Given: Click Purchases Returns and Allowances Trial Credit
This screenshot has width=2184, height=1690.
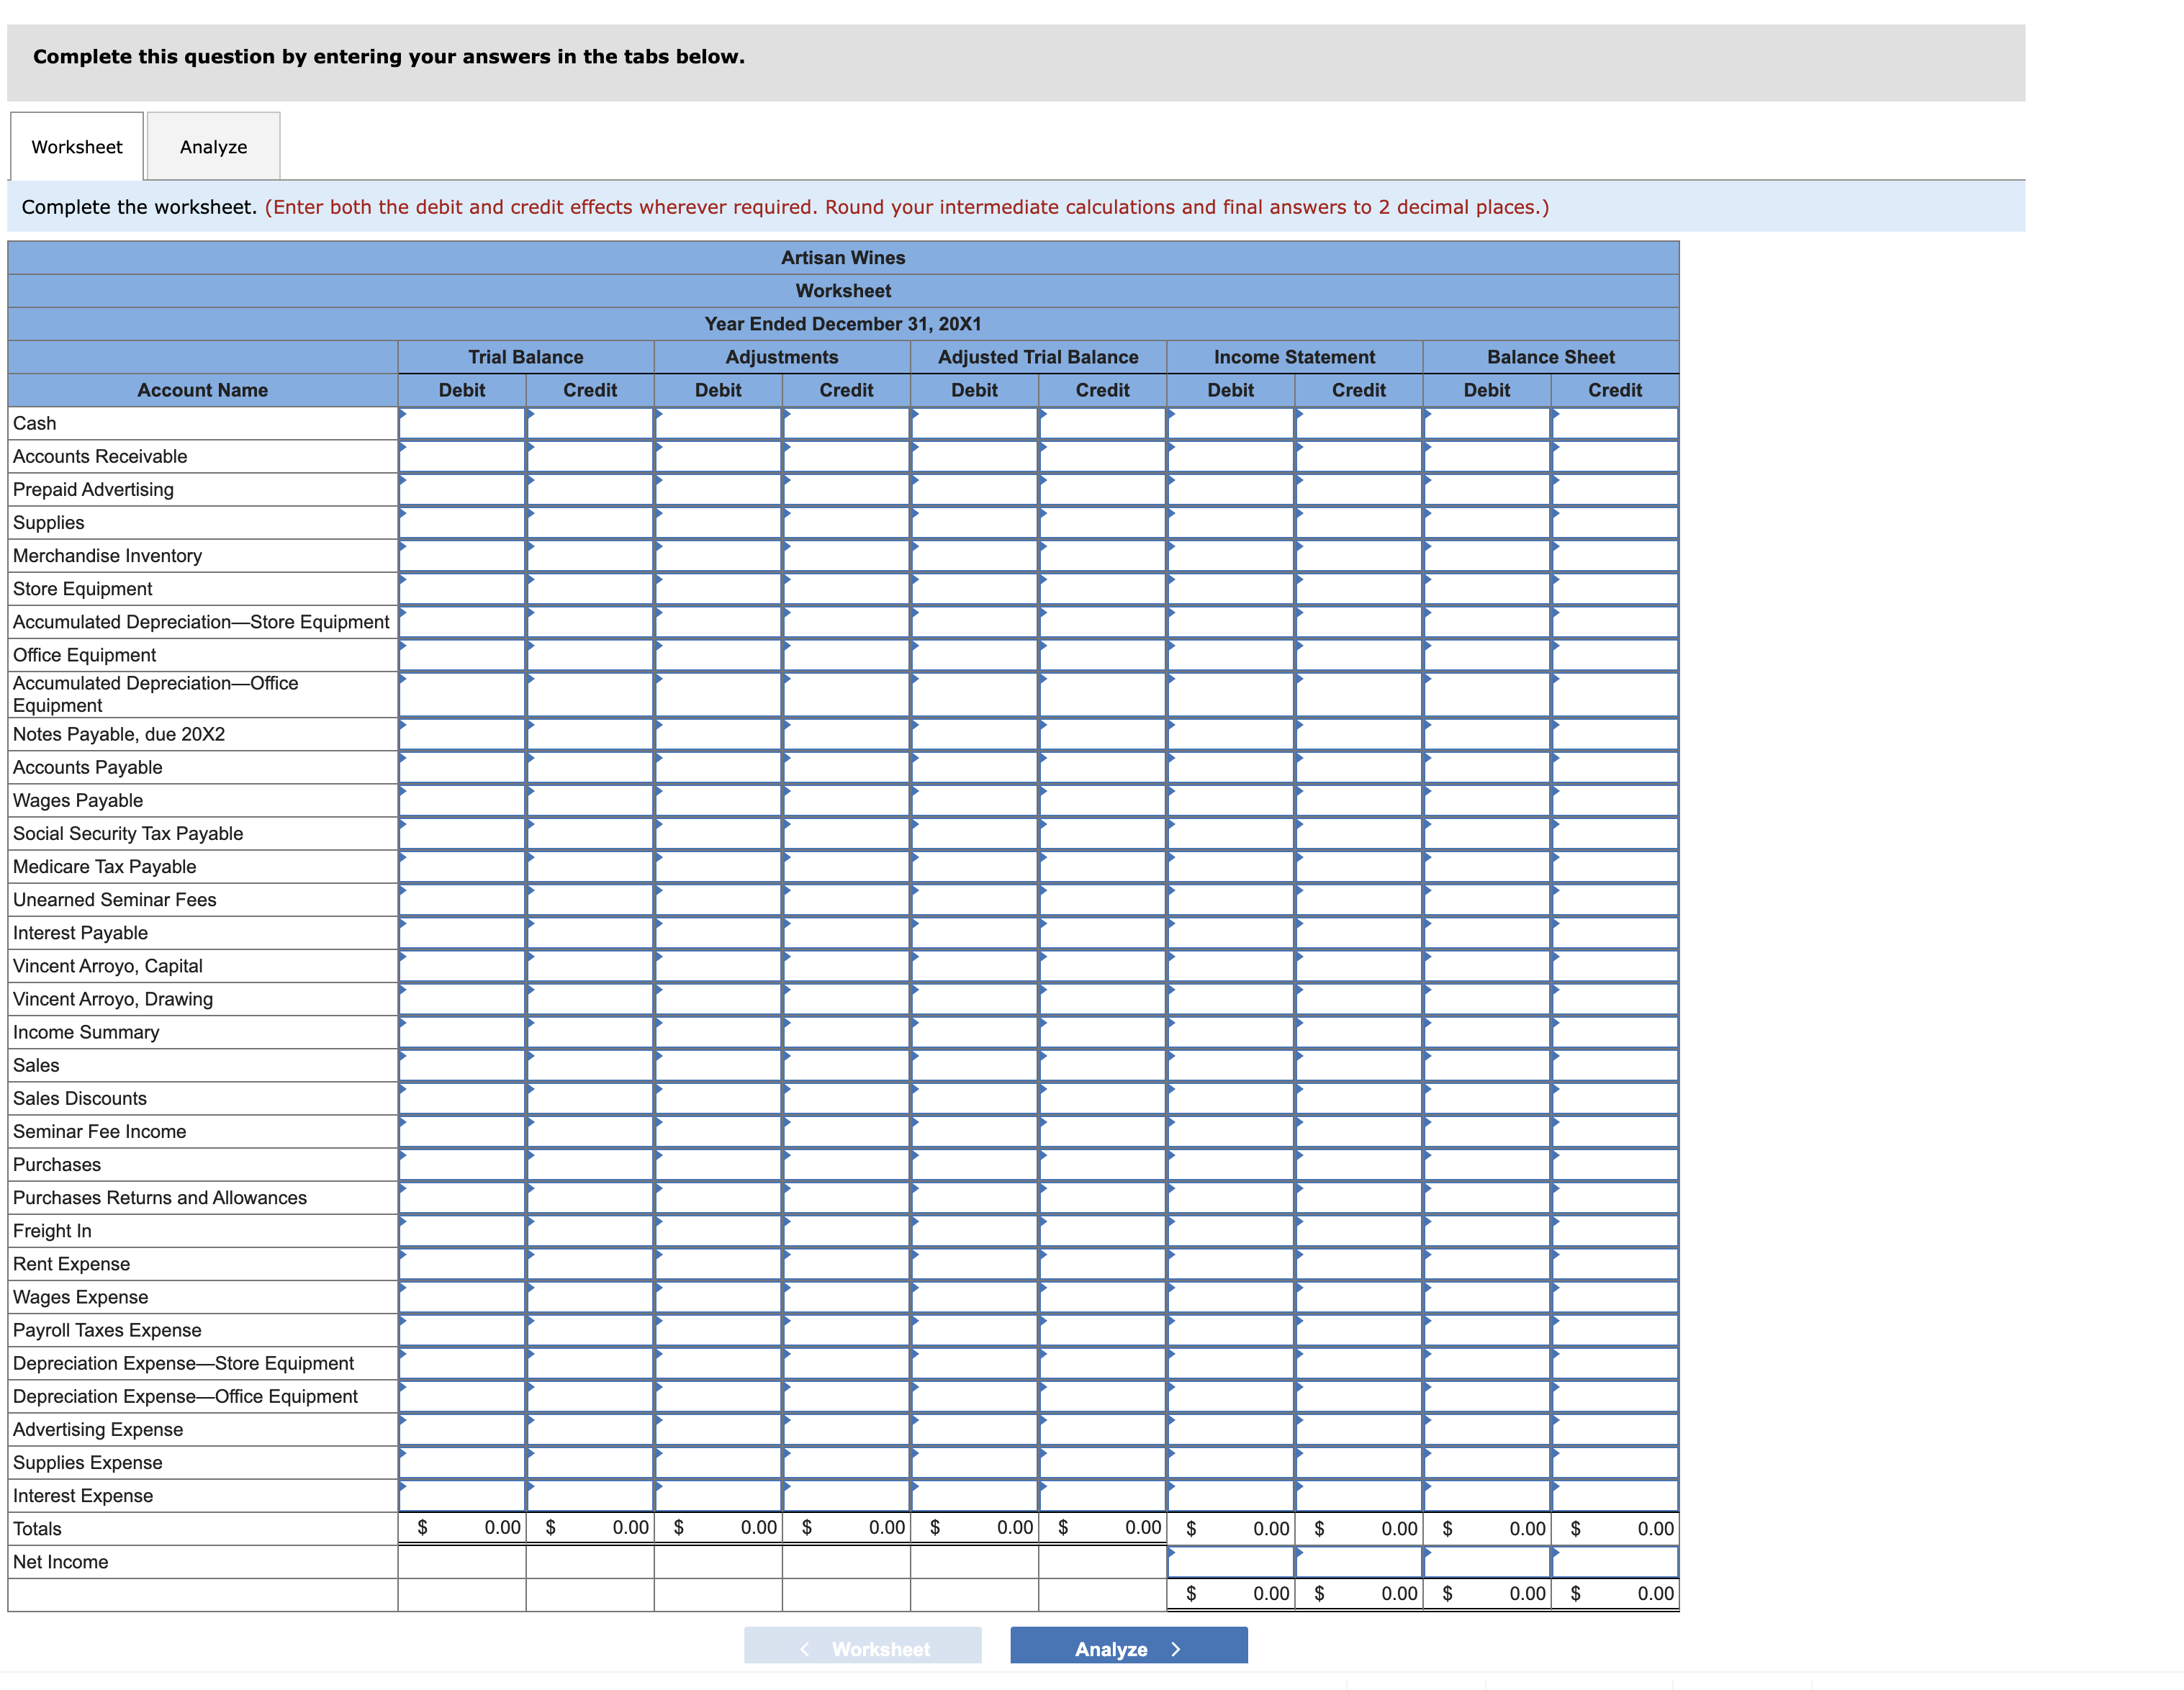Looking at the screenshot, I should [x=590, y=1196].
